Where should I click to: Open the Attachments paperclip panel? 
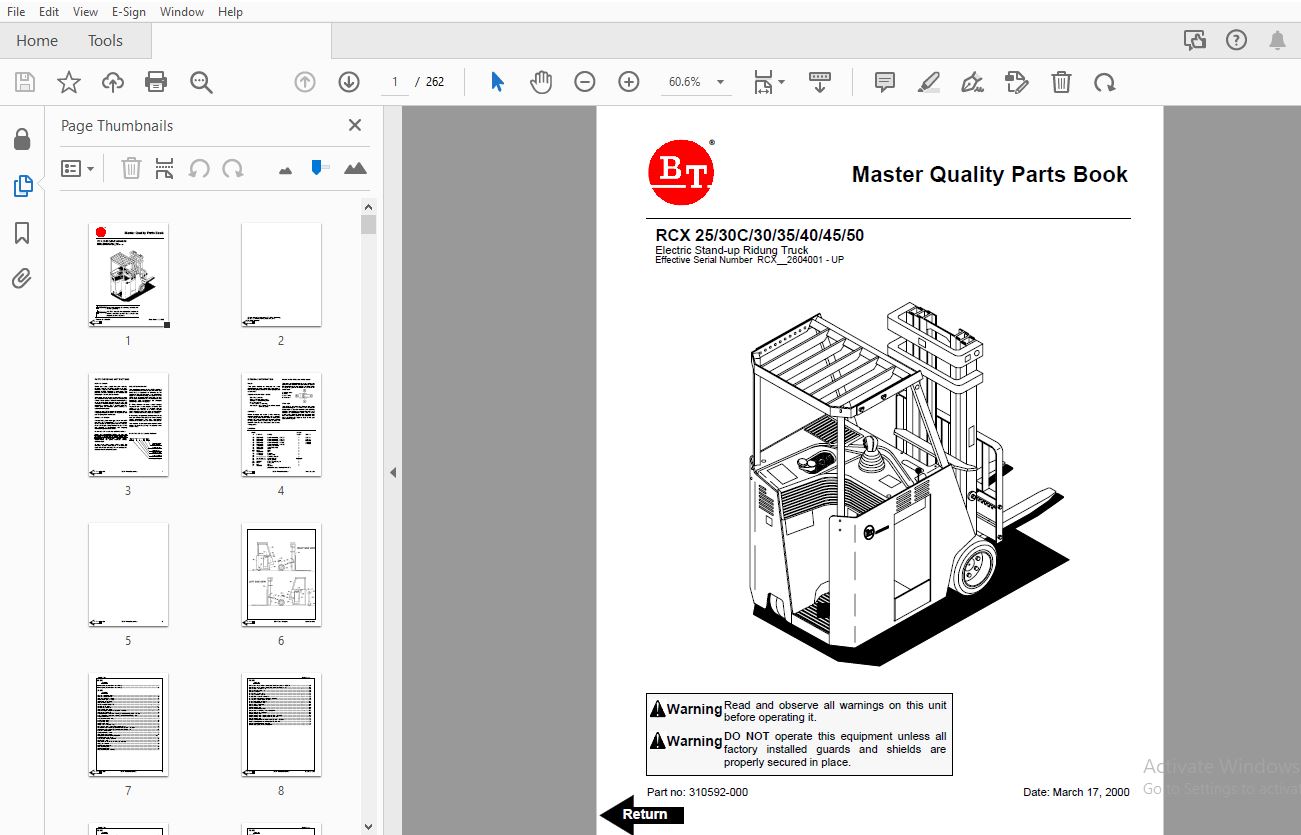point(22,279)
